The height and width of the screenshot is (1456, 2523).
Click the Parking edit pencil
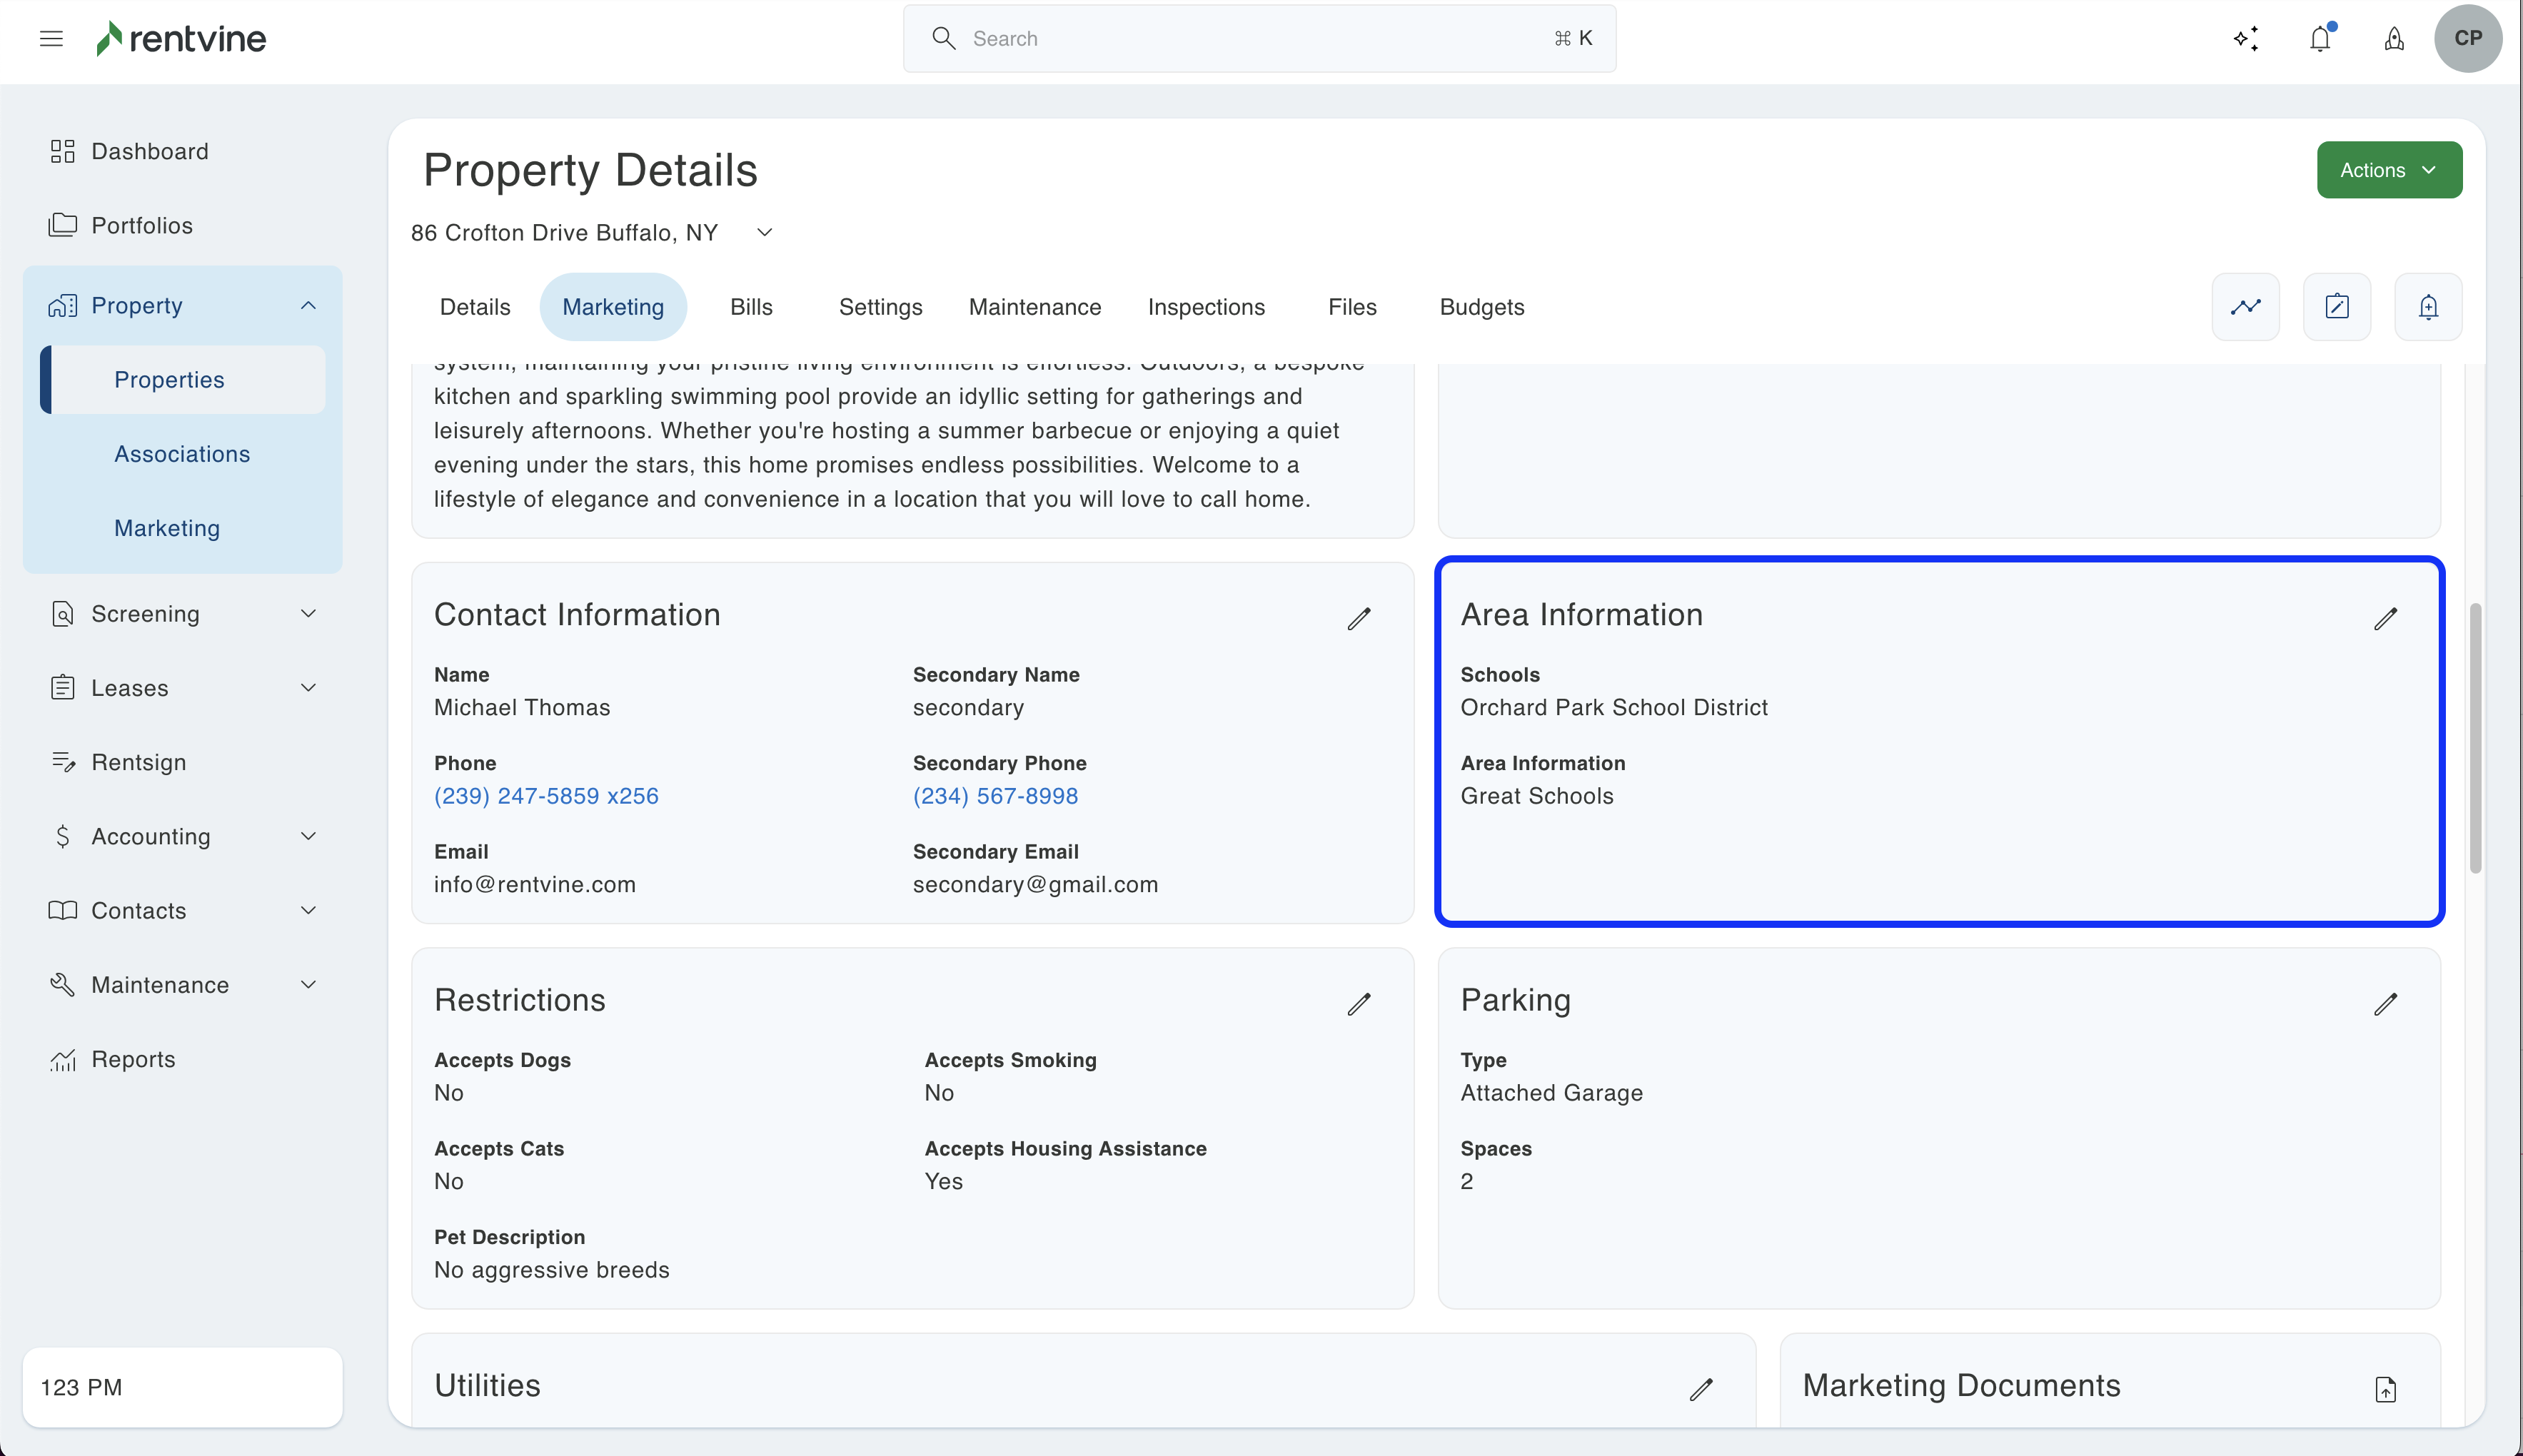(x=2385, y=1004)
